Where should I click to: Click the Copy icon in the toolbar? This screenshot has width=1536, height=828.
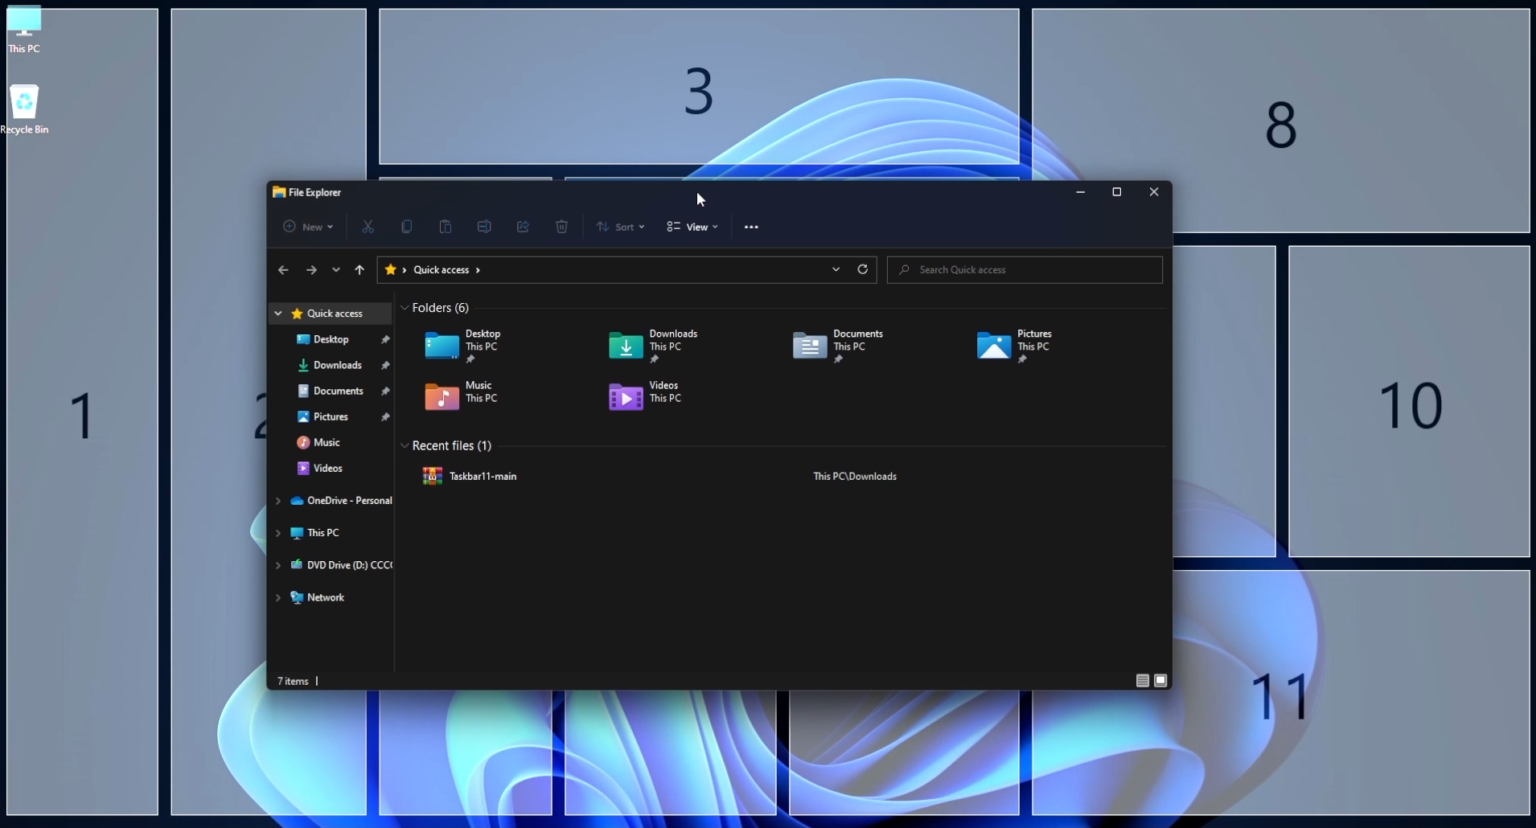pyautogui.click(x=406, y=226)
